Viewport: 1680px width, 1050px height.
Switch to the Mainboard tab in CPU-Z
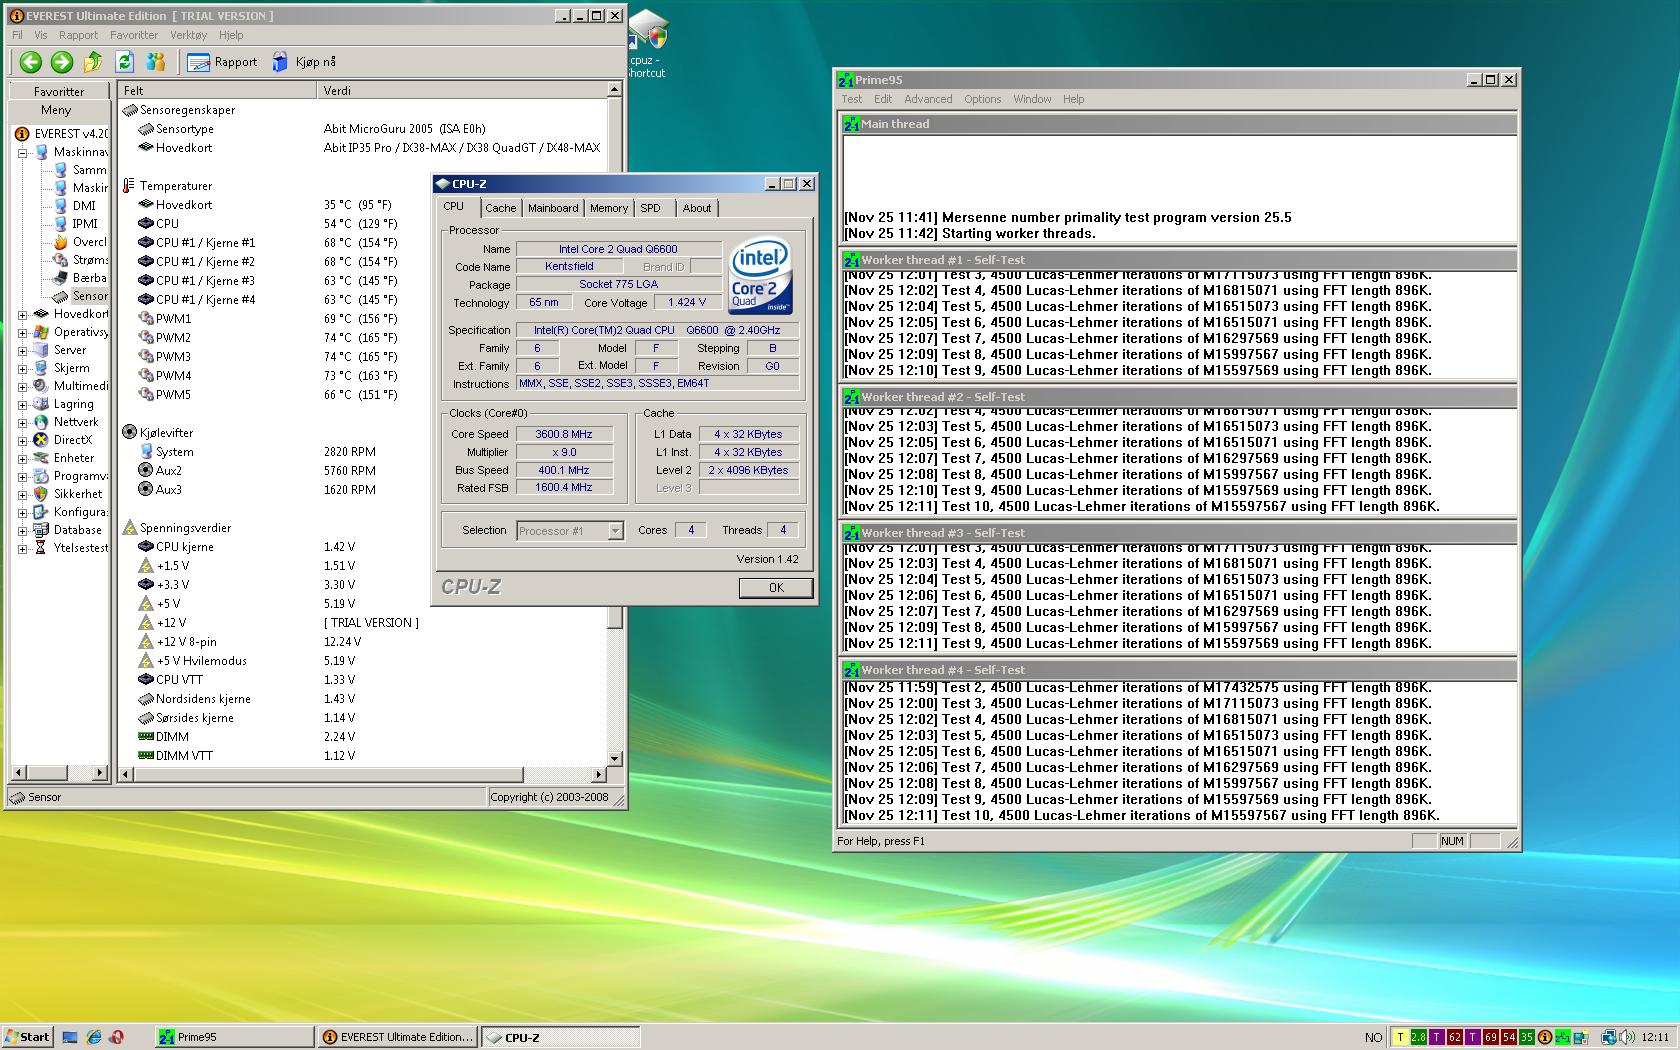coord(553,208)
